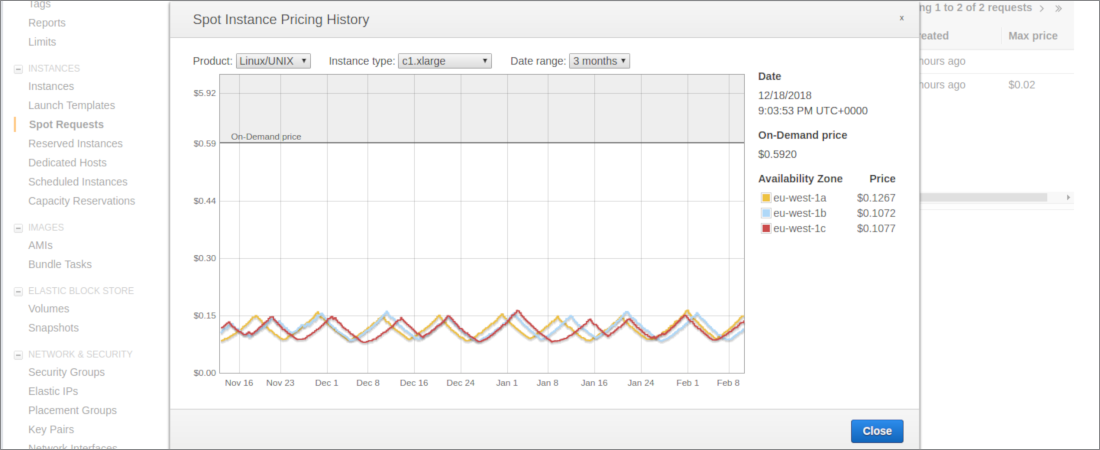The image size is (1100, 450).
Task: Click the $0.1072 price value
Action: pos(876,213)
